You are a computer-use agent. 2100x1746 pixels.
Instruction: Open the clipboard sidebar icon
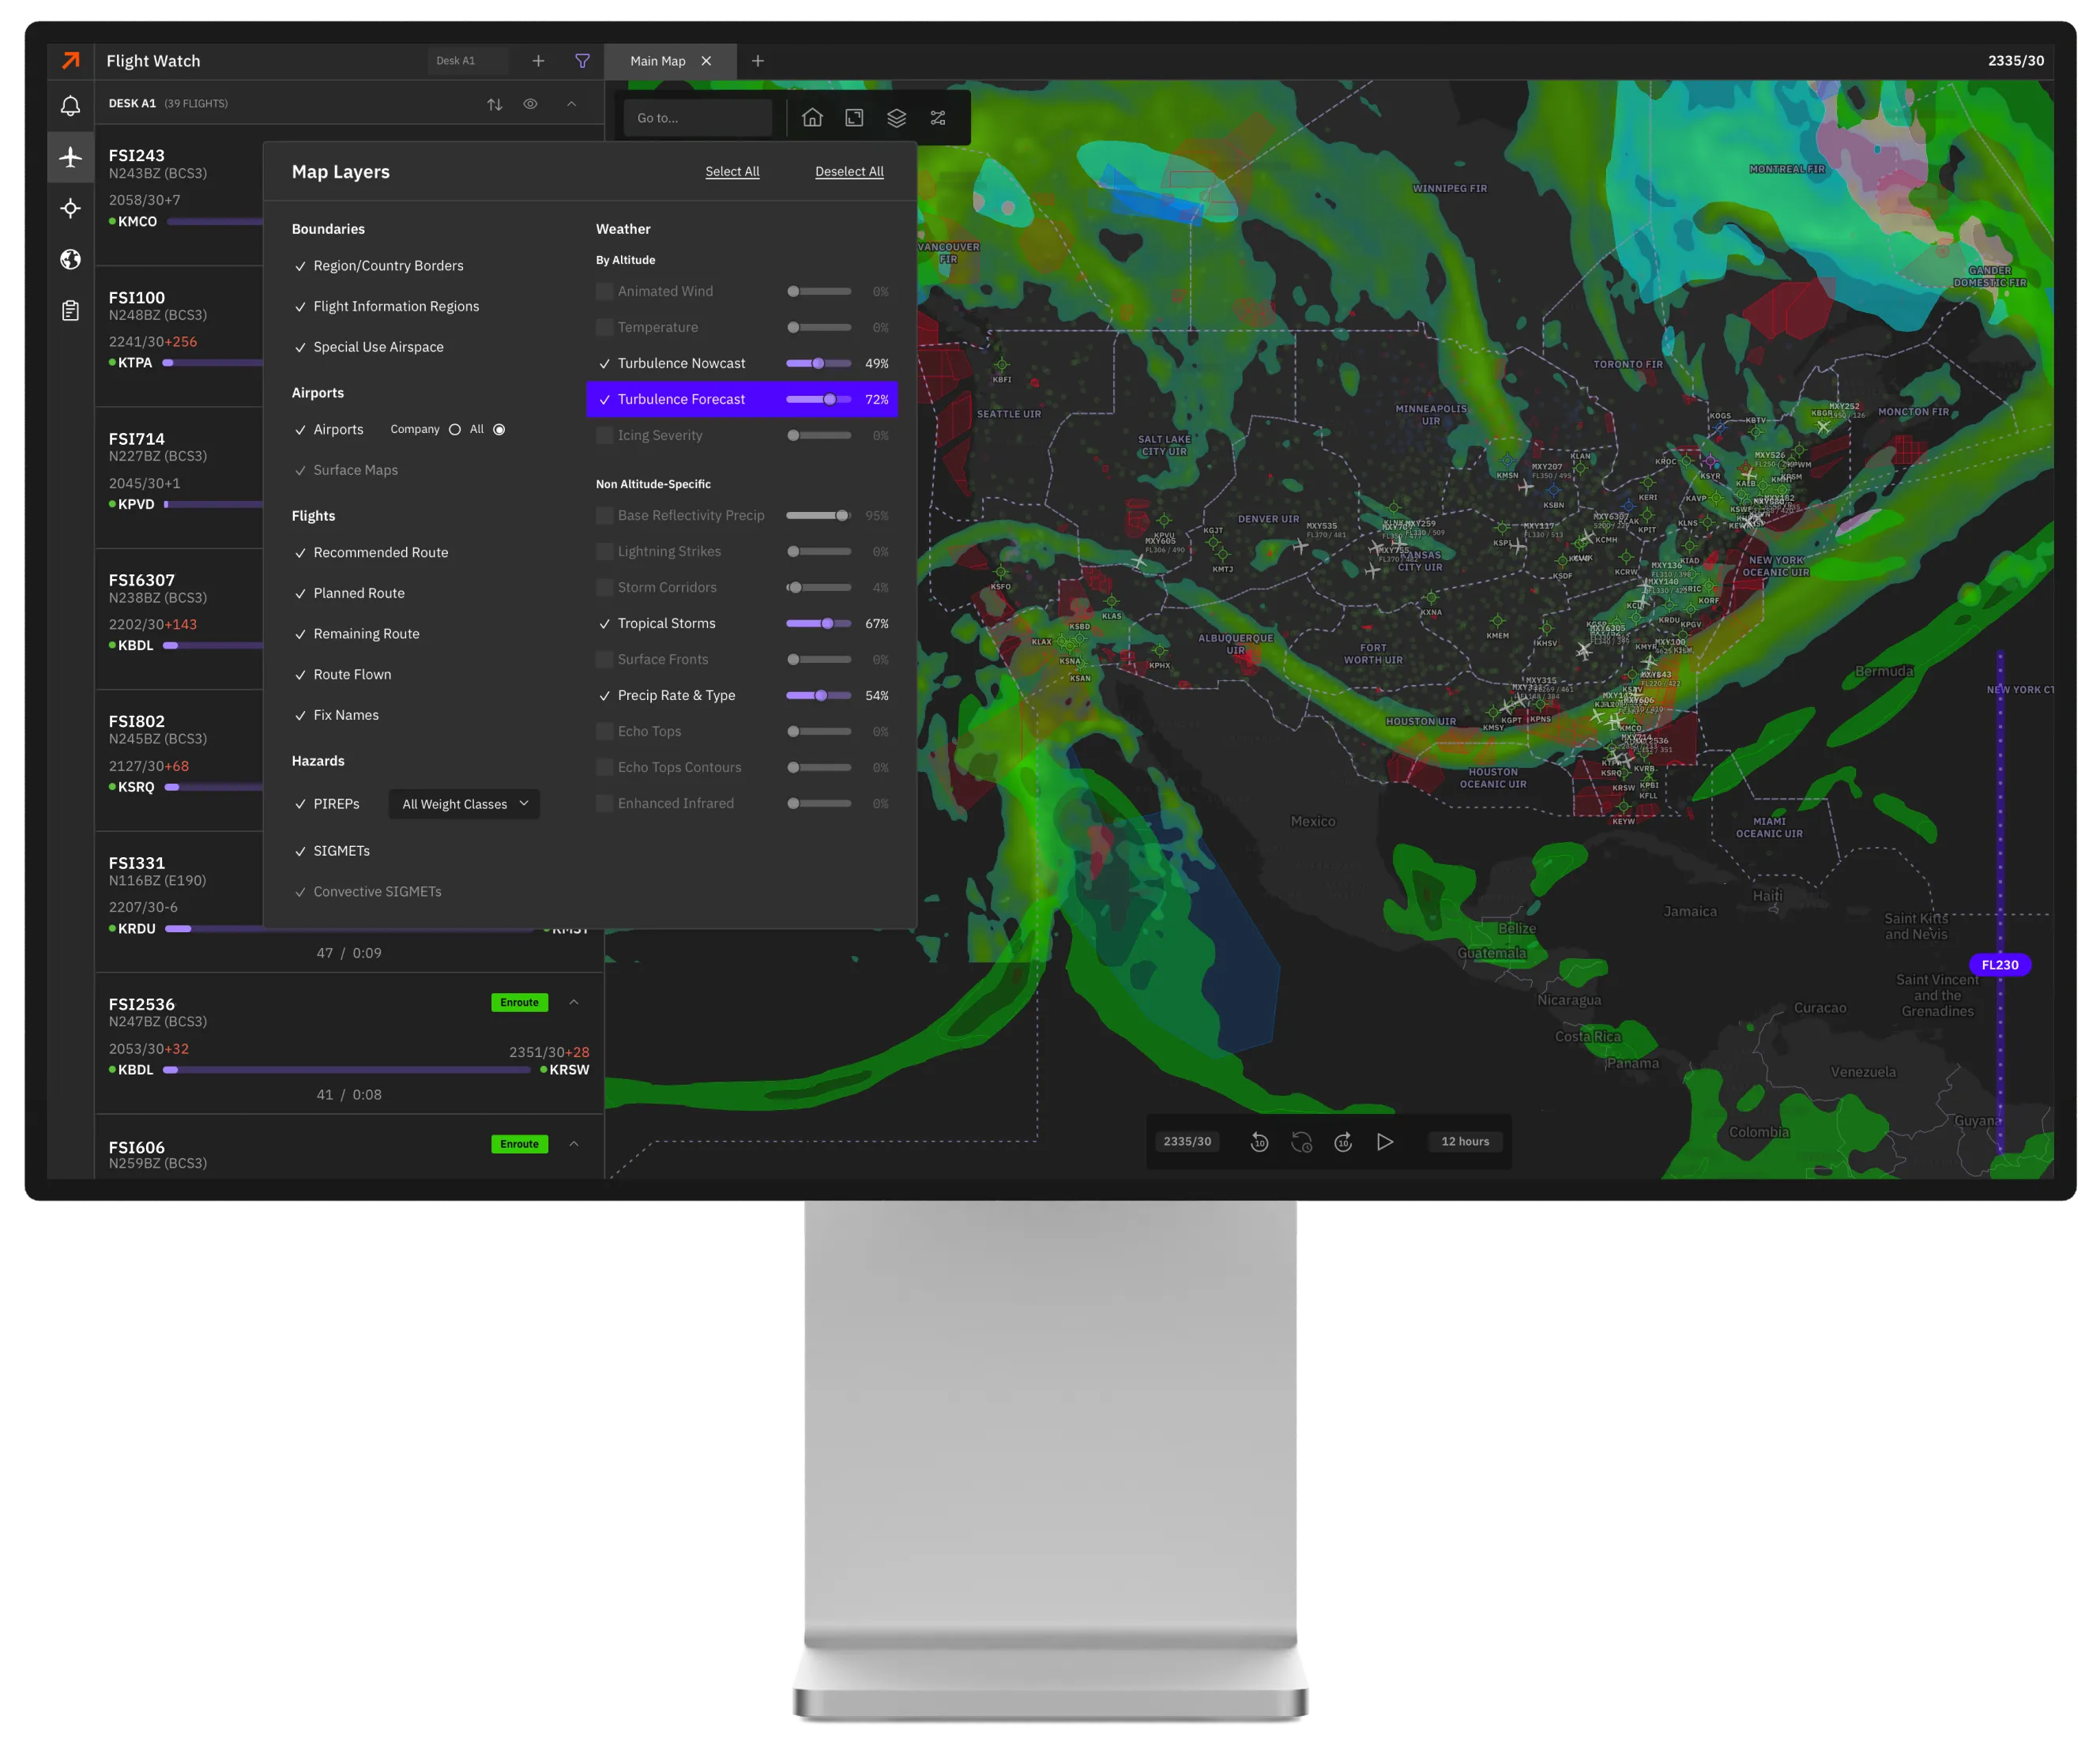coord(70,311)
